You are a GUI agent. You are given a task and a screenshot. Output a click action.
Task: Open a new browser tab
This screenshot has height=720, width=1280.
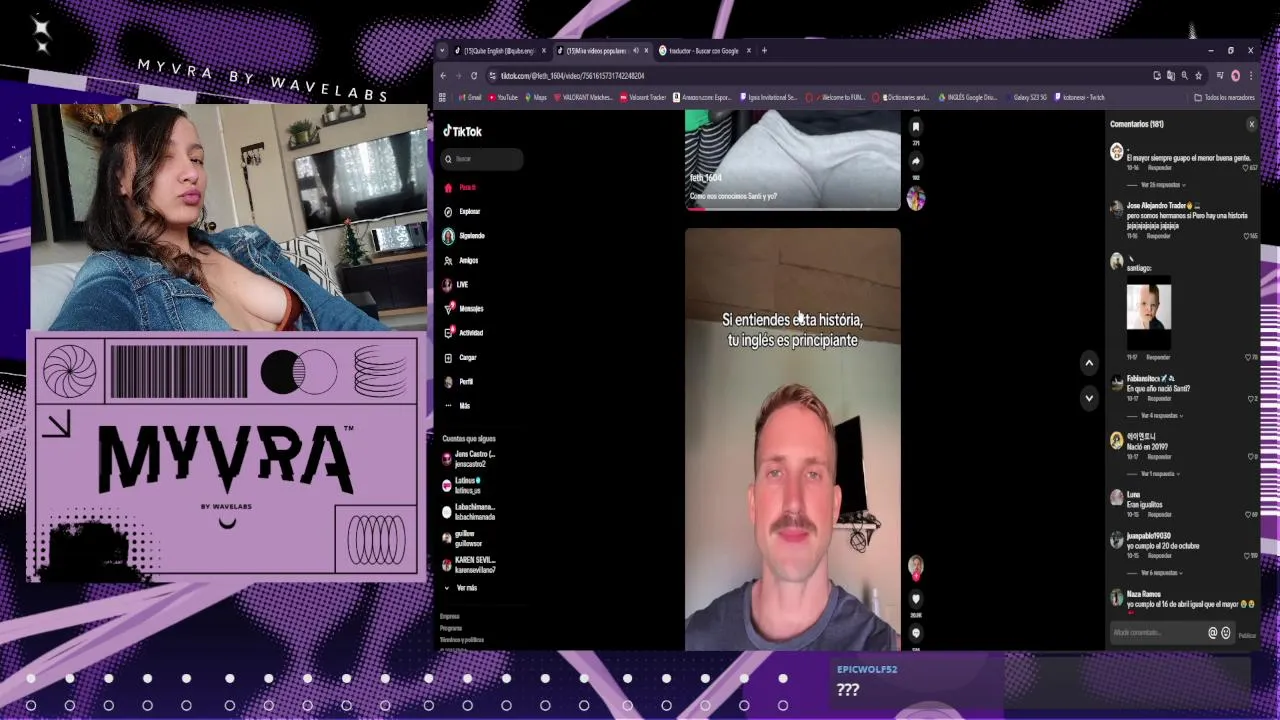pos(764,50)
